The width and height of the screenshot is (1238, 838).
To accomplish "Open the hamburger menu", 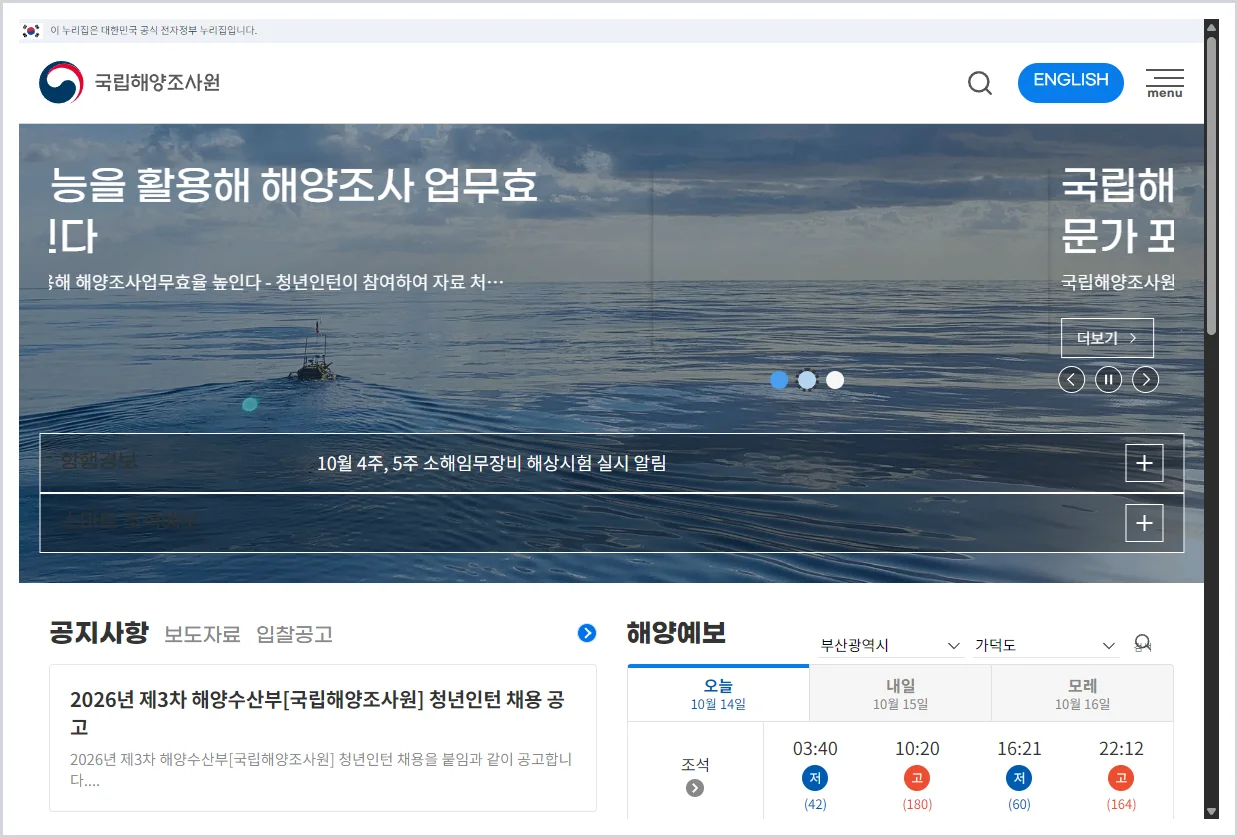I will [x=1165, y=84].
